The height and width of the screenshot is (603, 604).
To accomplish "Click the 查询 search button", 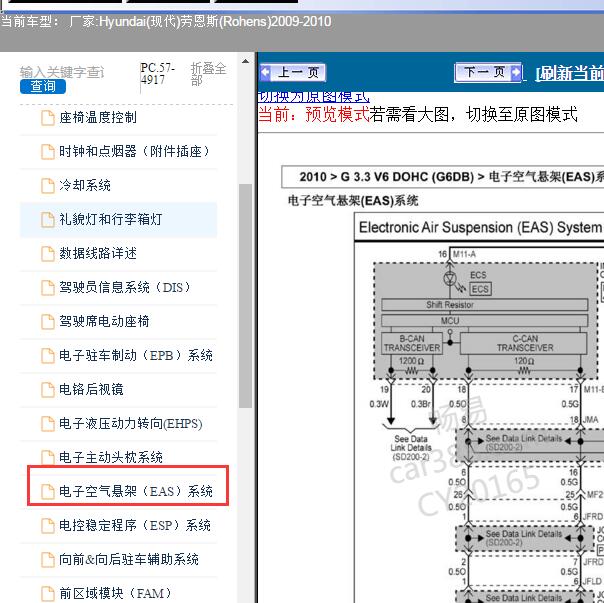I will tap(42, 86).
